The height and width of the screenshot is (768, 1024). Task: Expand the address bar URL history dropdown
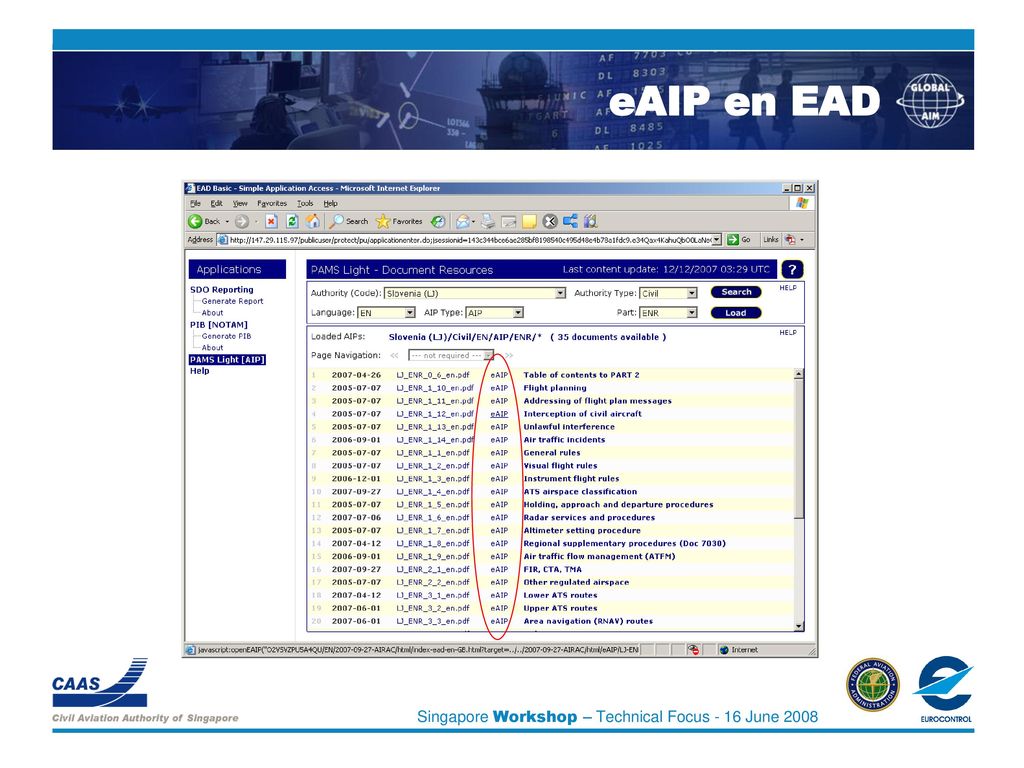716,240
